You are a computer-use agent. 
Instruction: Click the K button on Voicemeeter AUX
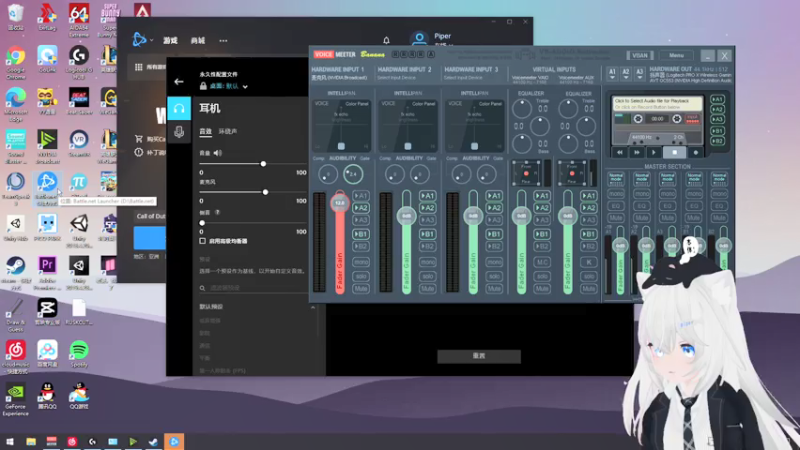[588, 262]
